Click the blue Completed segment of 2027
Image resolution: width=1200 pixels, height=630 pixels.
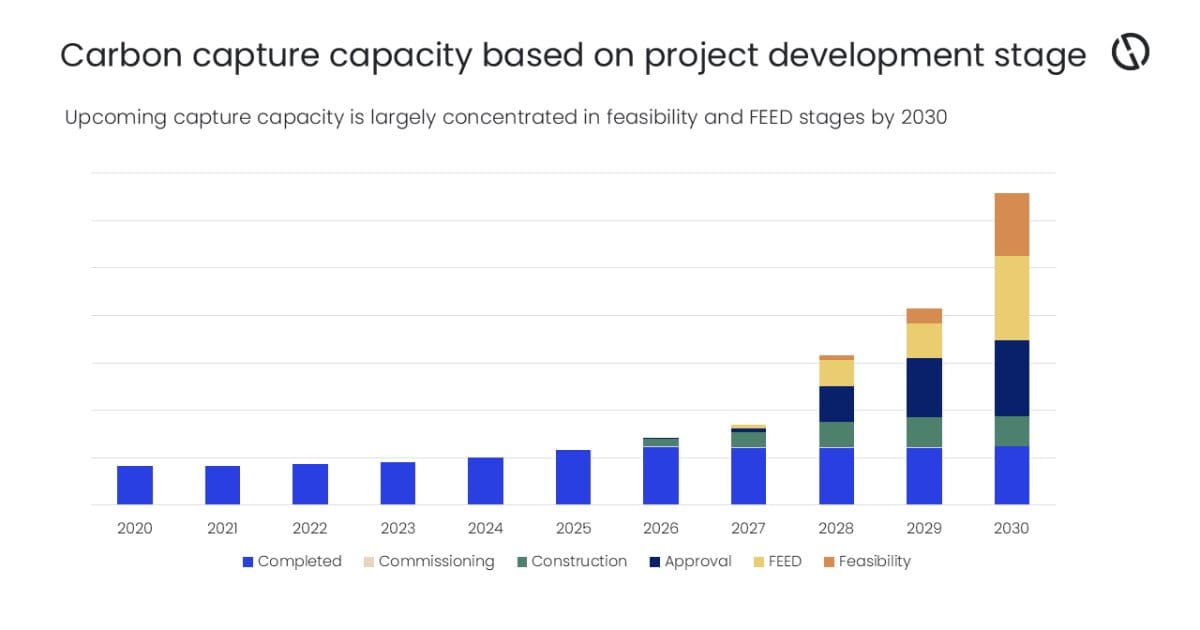[748, 476]
